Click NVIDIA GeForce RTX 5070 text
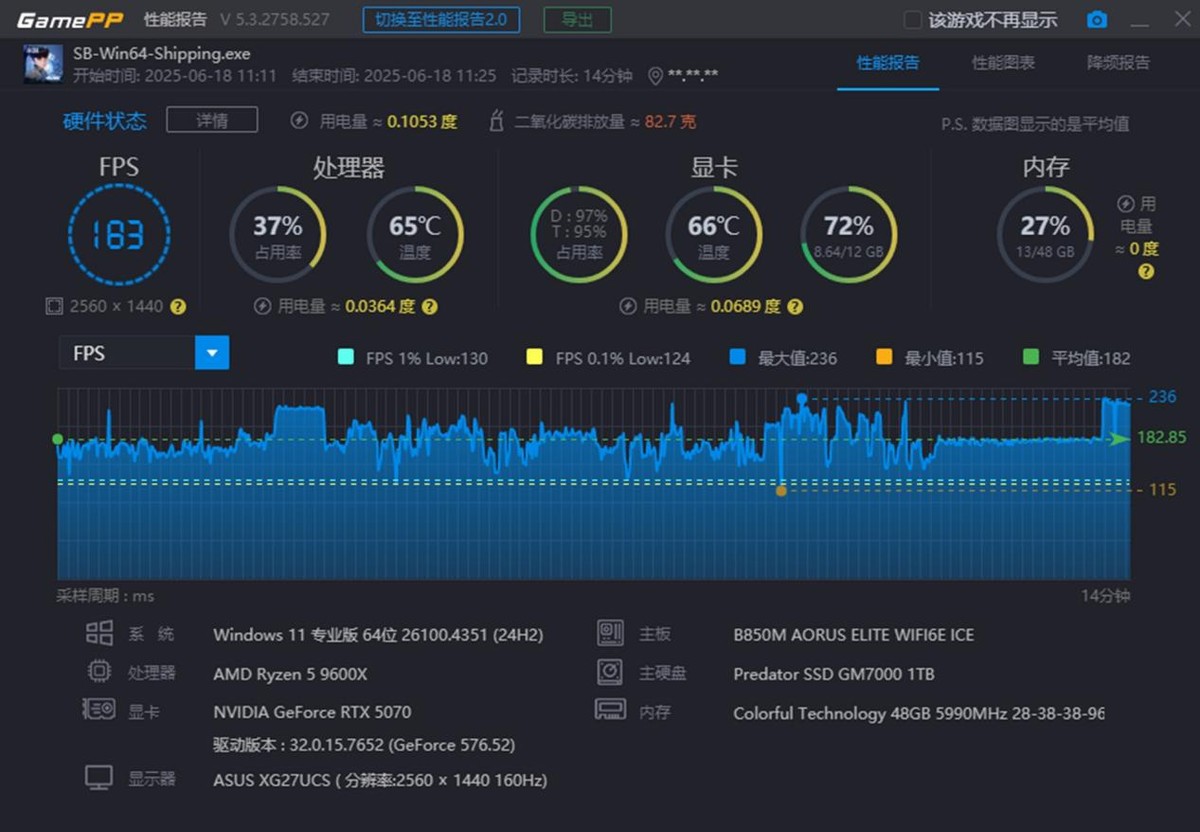Screen dimensions: 1200x832 [x=312, y=712]
